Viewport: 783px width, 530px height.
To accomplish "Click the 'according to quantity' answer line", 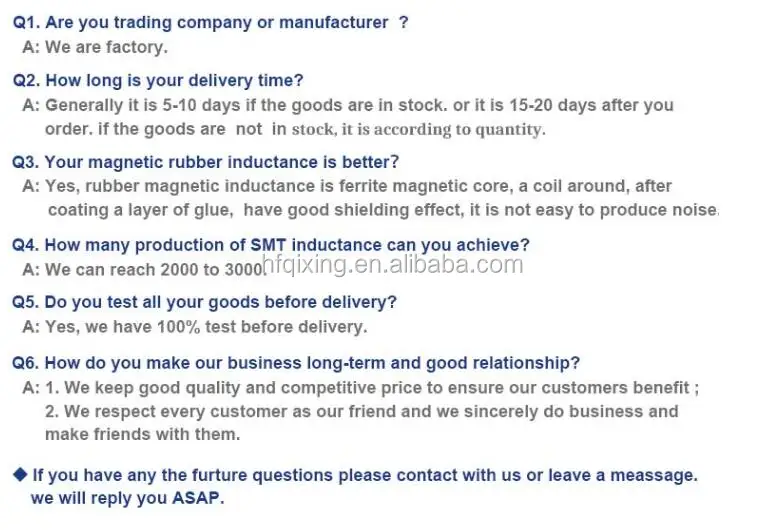I will [295, 129].
